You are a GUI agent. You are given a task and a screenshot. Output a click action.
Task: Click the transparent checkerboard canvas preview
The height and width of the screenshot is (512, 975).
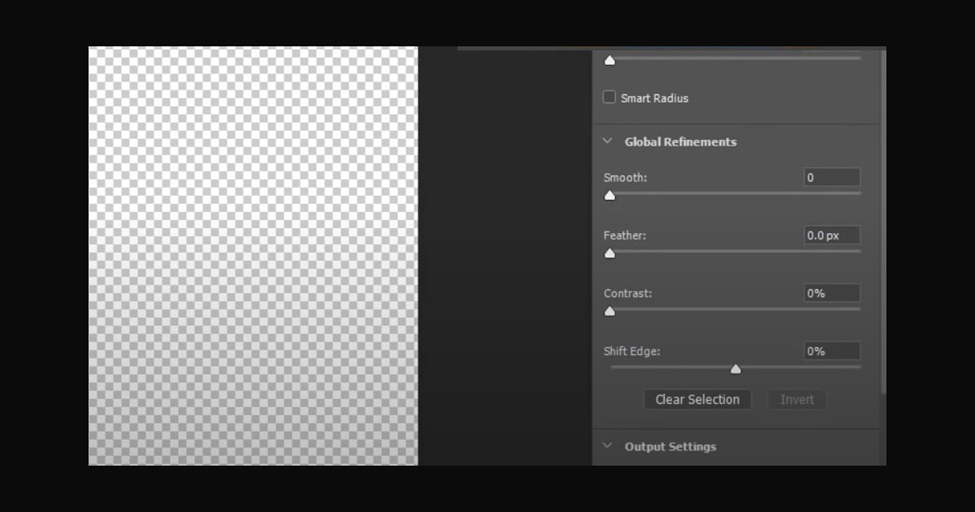[x=253, y=256]
